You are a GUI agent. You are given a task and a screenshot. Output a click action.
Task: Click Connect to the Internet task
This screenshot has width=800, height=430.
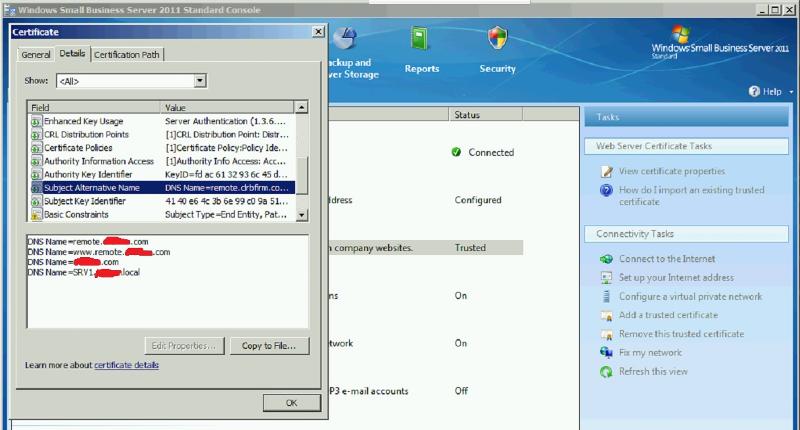point(667,259)
